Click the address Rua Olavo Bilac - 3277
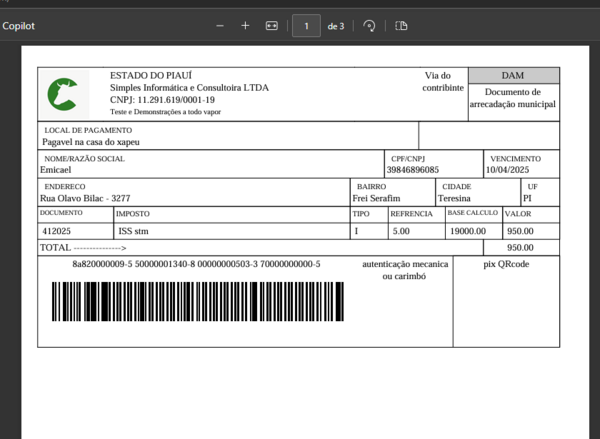 [85, 198]
